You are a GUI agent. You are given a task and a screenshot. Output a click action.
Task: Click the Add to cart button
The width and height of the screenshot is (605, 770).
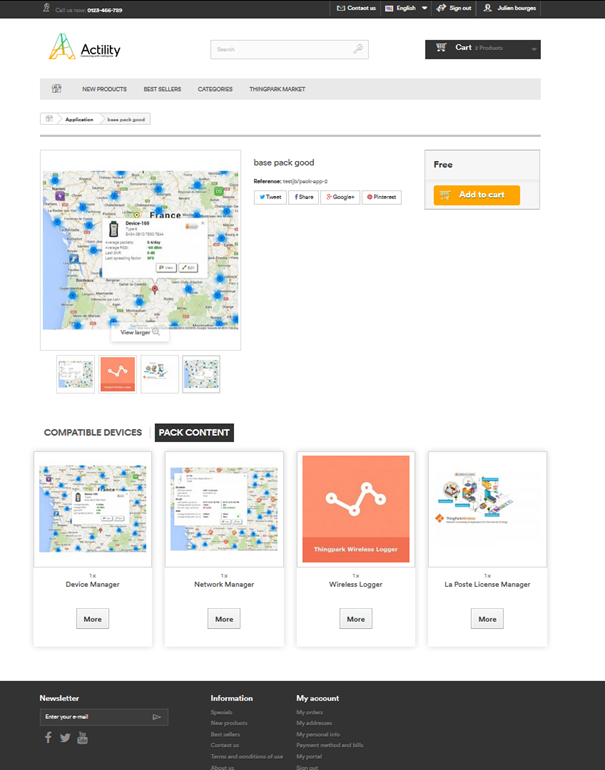[x=476, y=195]
